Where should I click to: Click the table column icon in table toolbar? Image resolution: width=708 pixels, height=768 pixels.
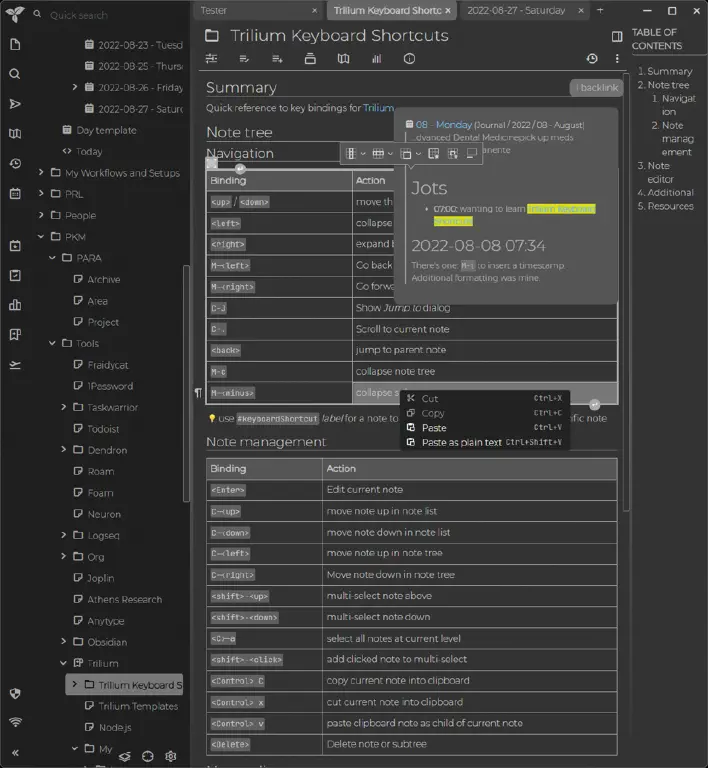coord(351,154)
